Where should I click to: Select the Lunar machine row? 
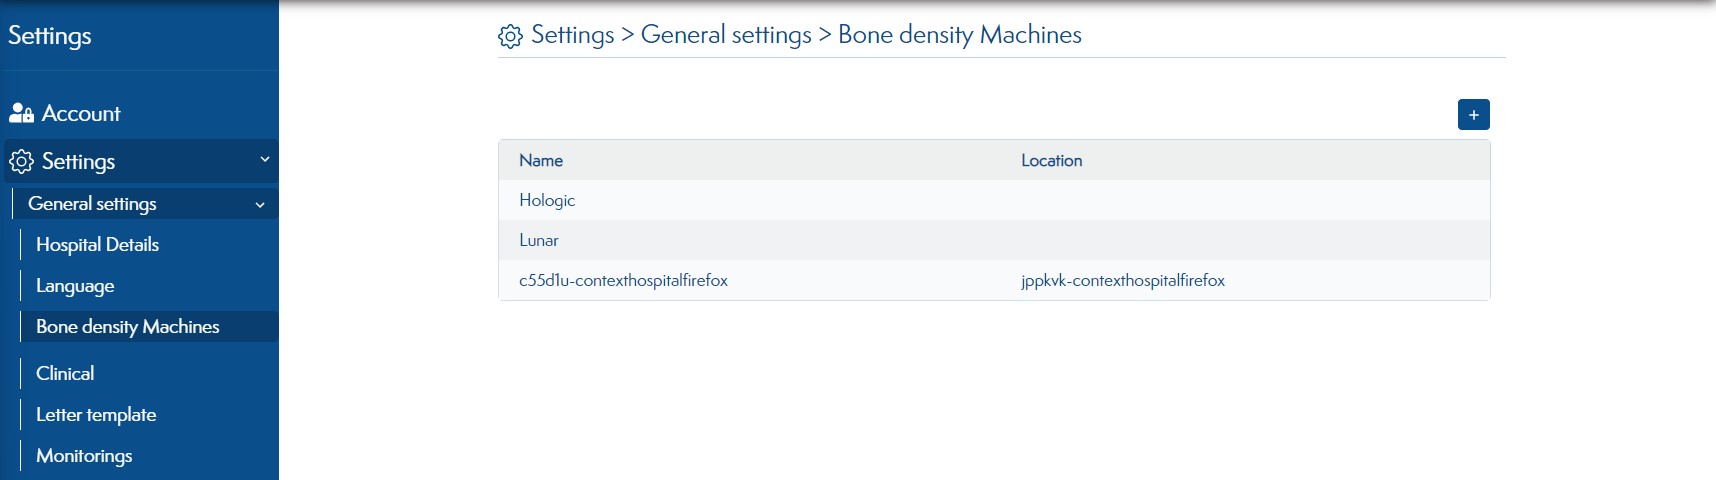click(x=994, y=240)
